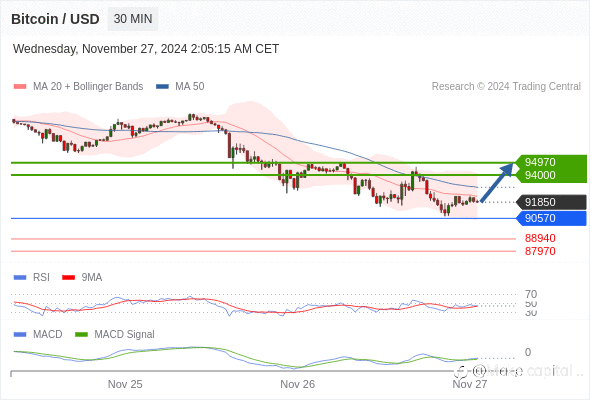Click the Nov 26 date axis label
The image size is (590, 400).
(x=297, y=384)
